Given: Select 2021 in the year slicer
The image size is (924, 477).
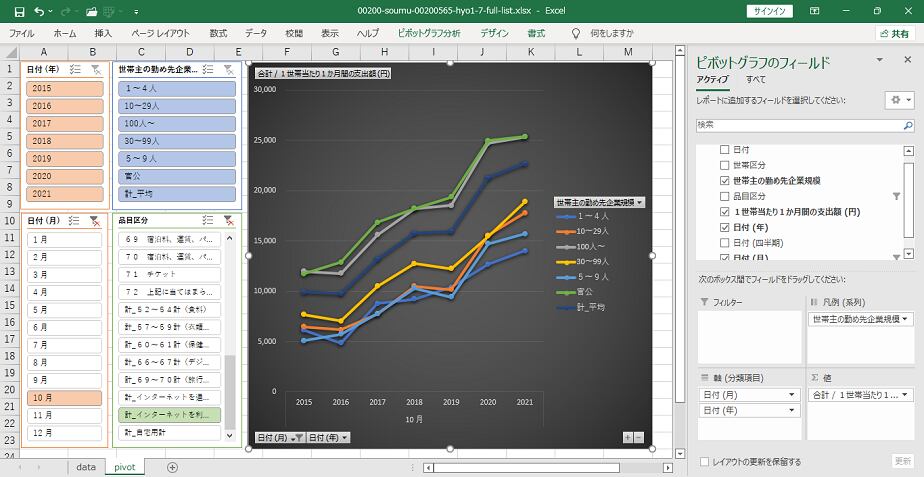Looking at the screenshot, I should coord(64,193).
